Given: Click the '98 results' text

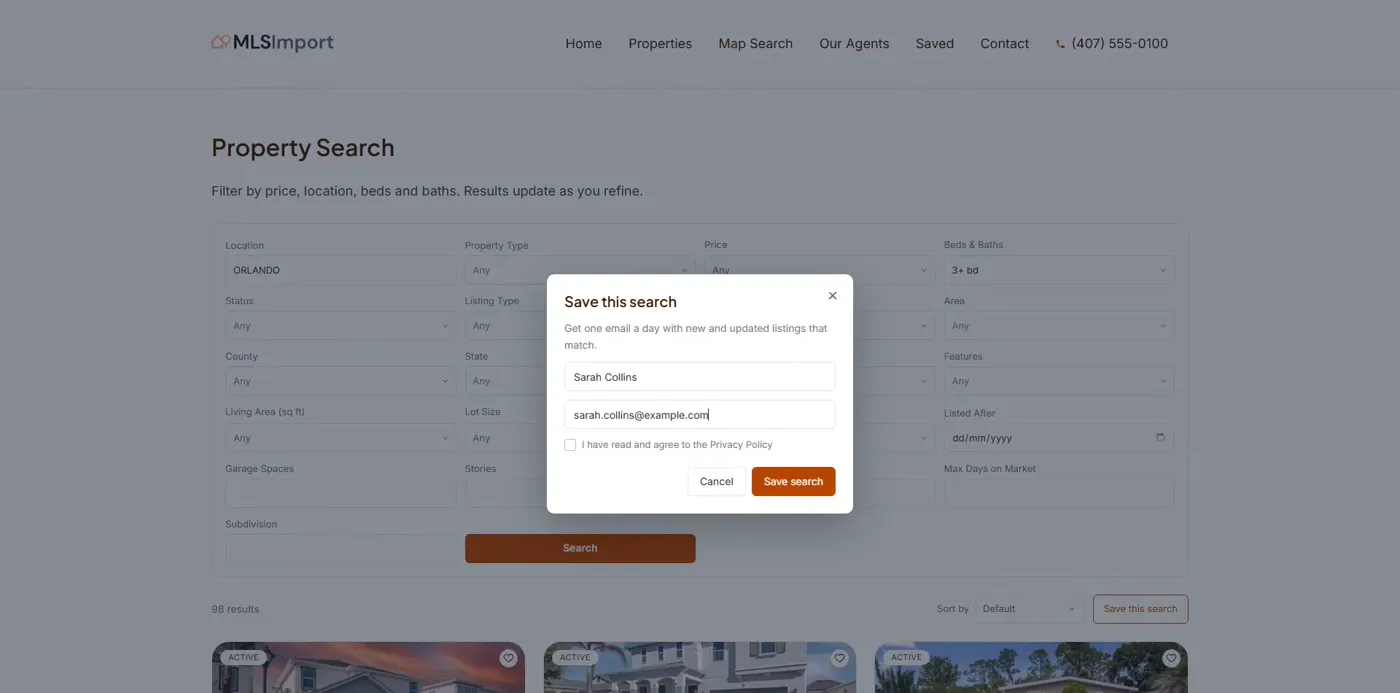Looking at the screenshot, I should point(235,609).
